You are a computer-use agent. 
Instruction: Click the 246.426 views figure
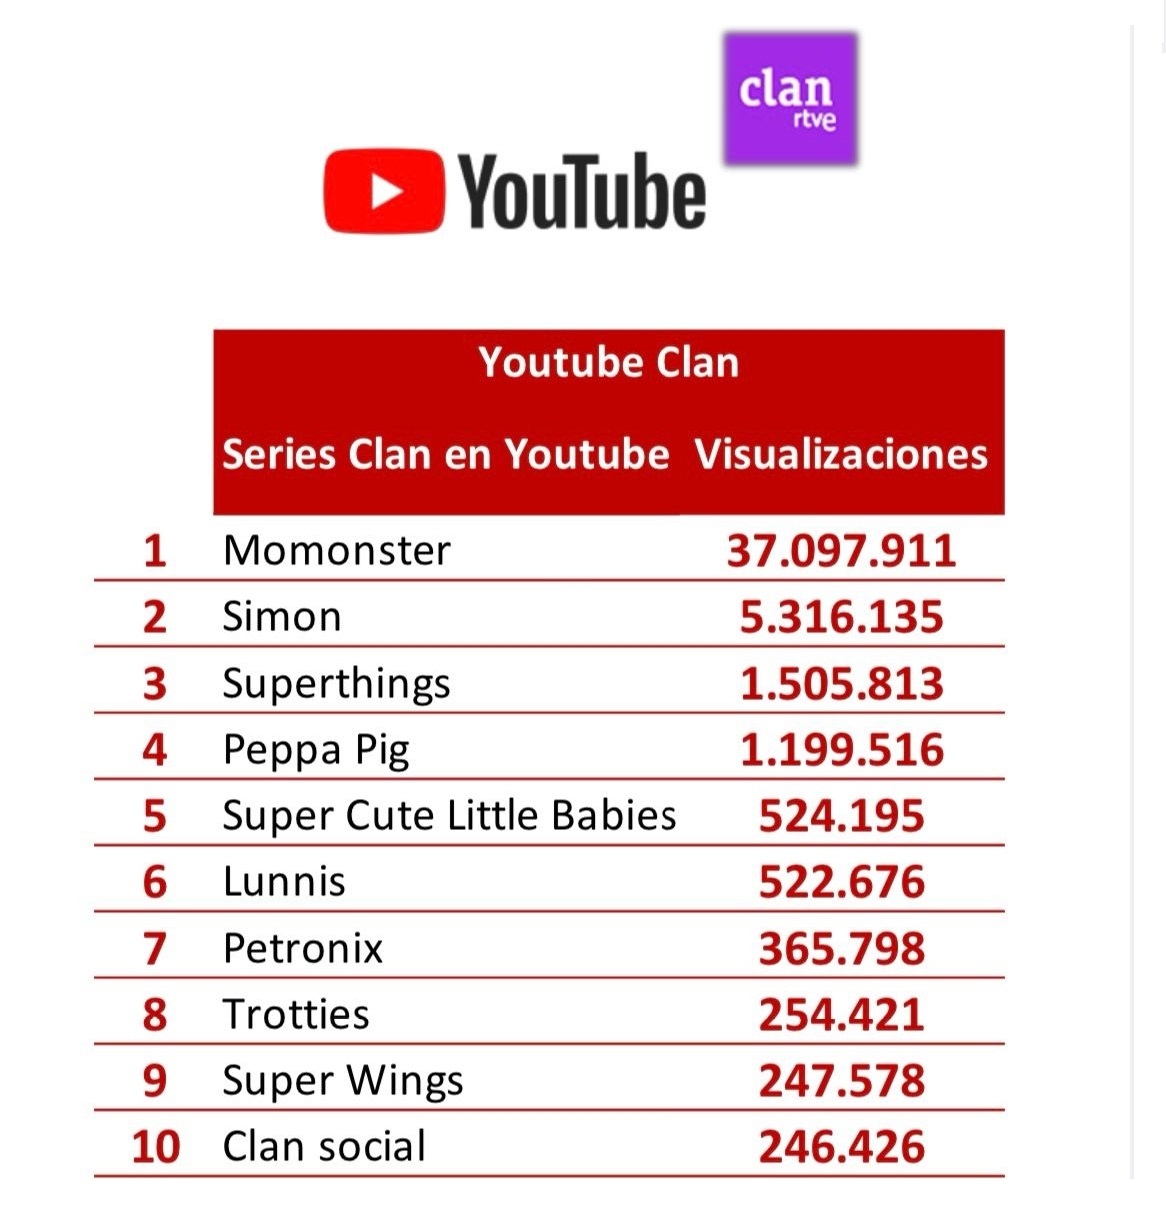tap(841, 1147)
